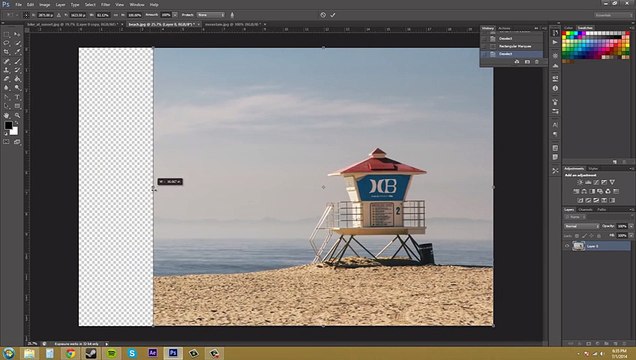Create new snapshot in History panel
This screenshot has height=360, width=636.
(x=527, y=62)
